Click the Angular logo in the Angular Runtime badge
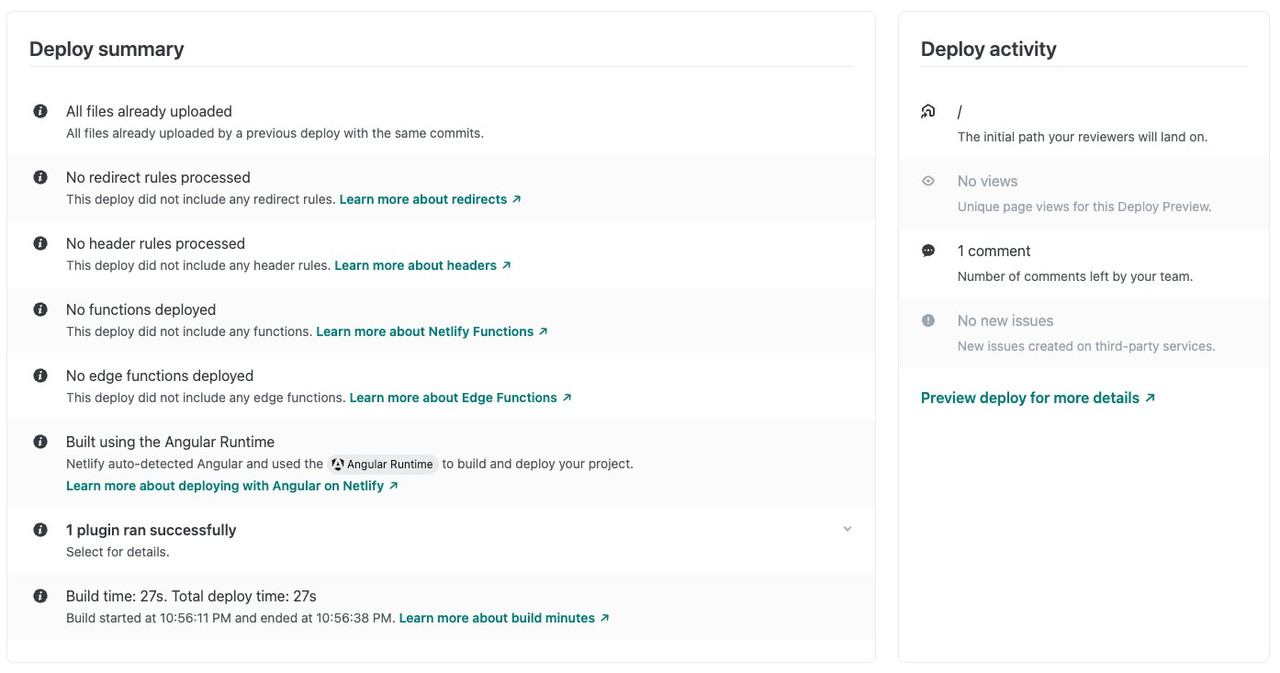Screen dimensions: 1280x673 click(x=338, y=464)
